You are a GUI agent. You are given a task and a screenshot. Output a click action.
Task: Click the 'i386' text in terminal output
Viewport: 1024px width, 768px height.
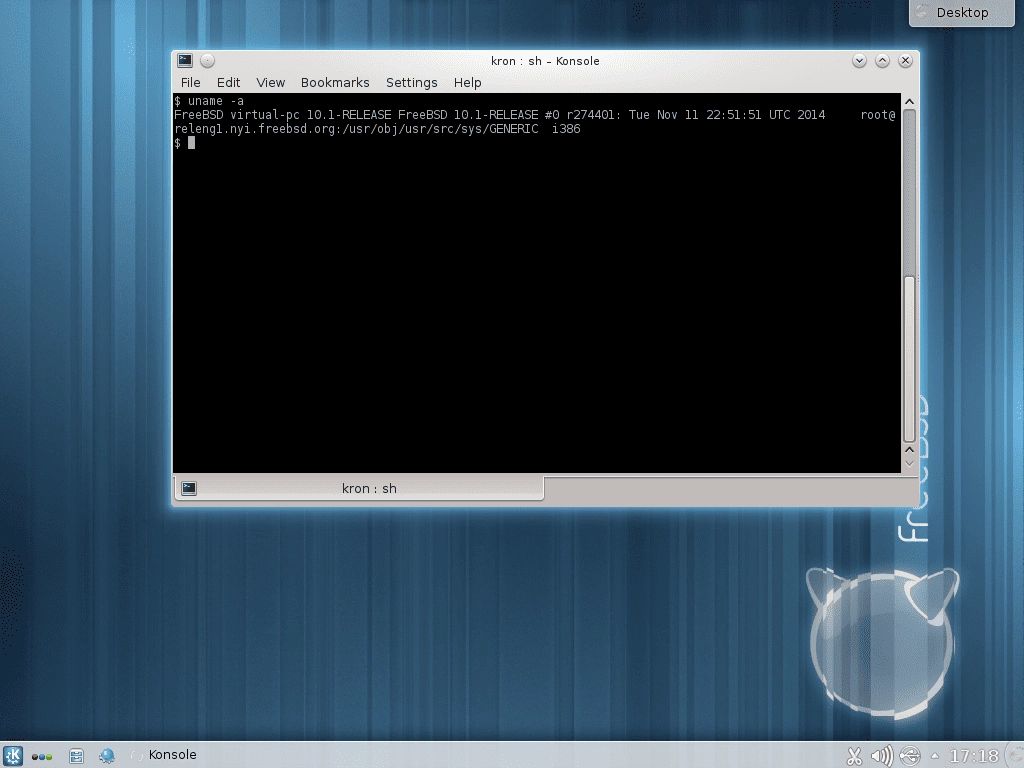566,129
